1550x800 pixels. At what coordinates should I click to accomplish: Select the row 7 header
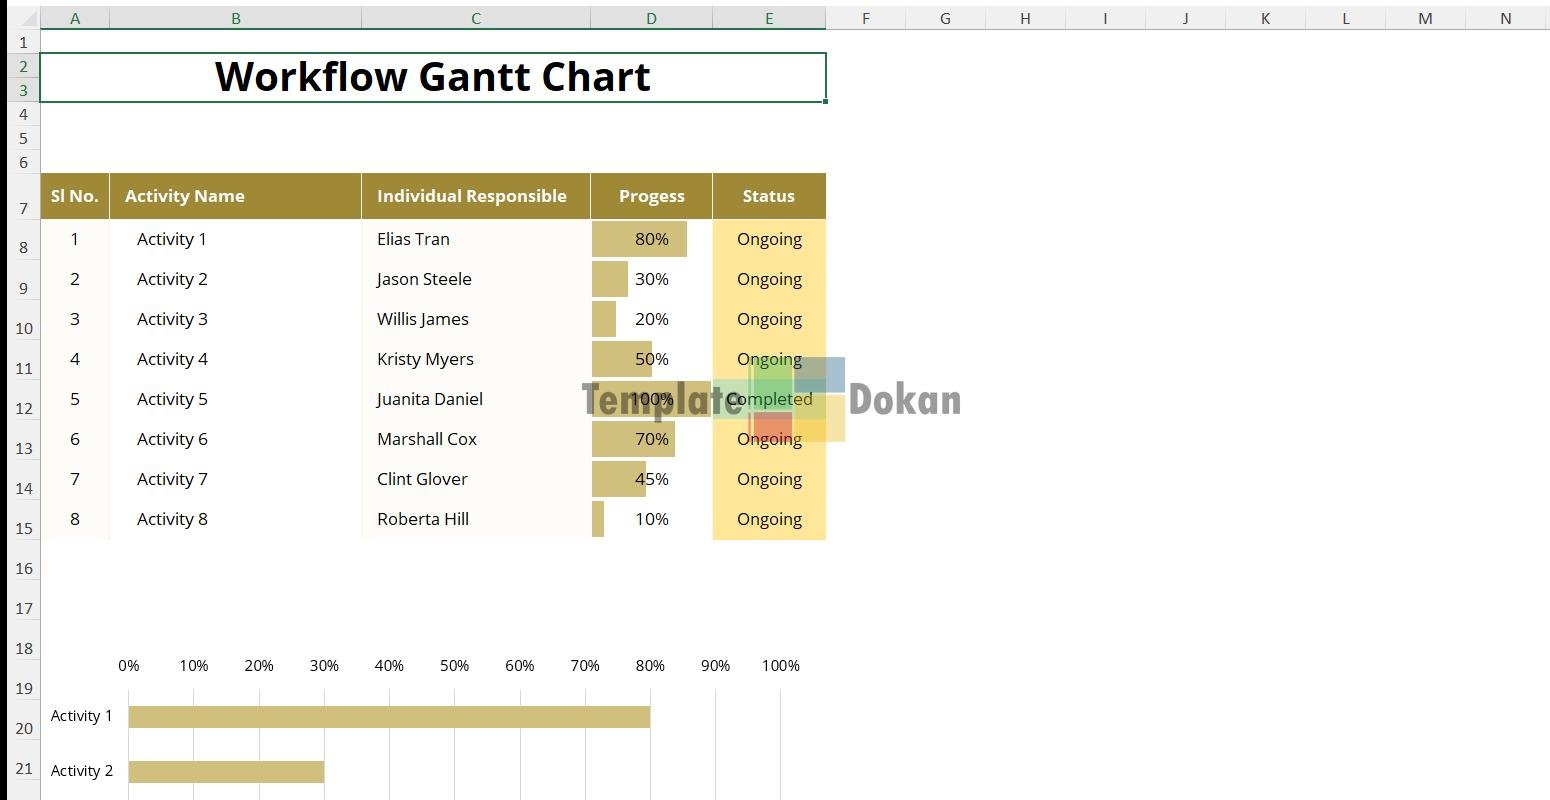pyautogui.click(x=23, y=208)
